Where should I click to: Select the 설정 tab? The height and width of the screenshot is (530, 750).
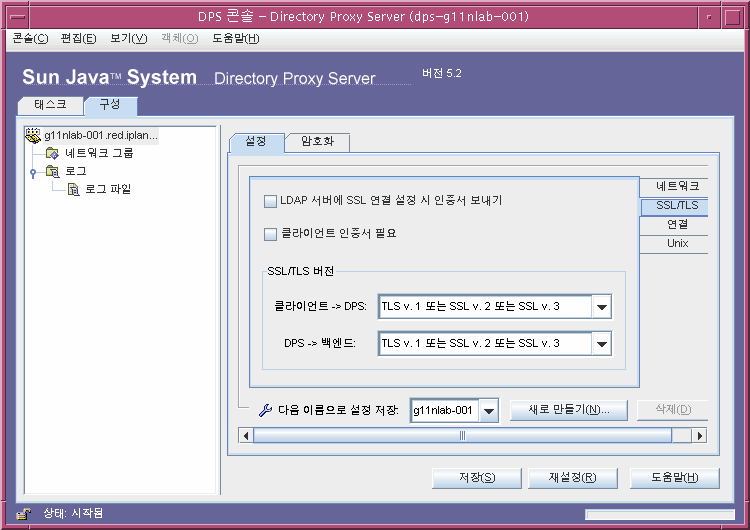(x=256, y=142)
